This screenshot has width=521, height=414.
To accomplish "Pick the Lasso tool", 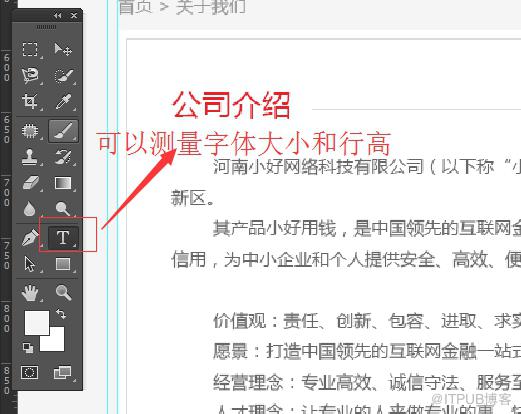I will (30, 76).
